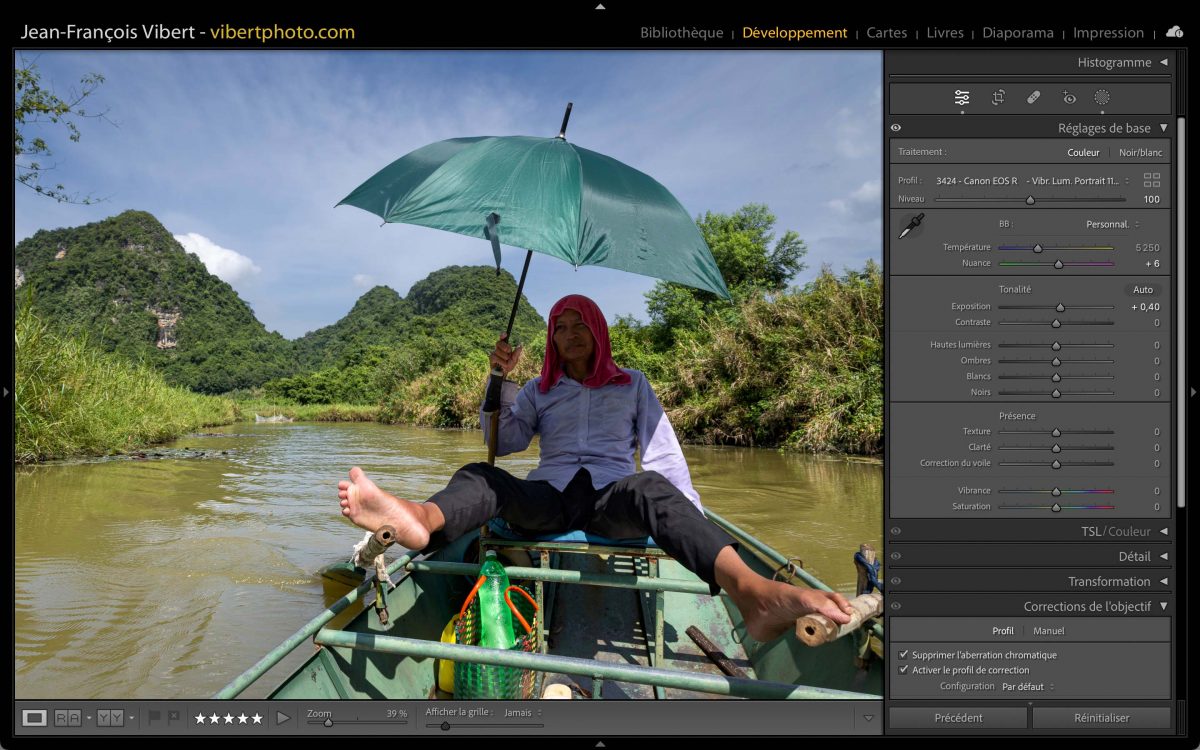The height and width of the screenshot is (750, 1200).
Task: Click the Précédent button
Action: [958, 717]
